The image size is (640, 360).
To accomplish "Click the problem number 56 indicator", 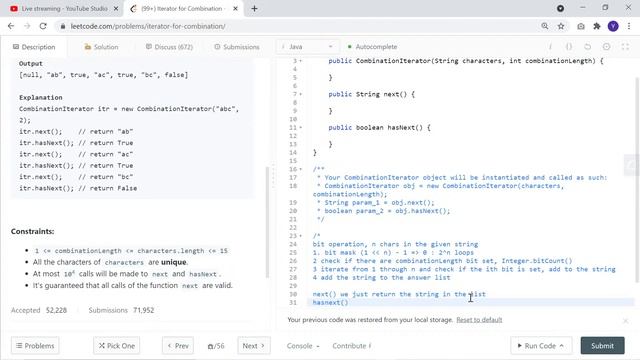I will coord(216,346).
